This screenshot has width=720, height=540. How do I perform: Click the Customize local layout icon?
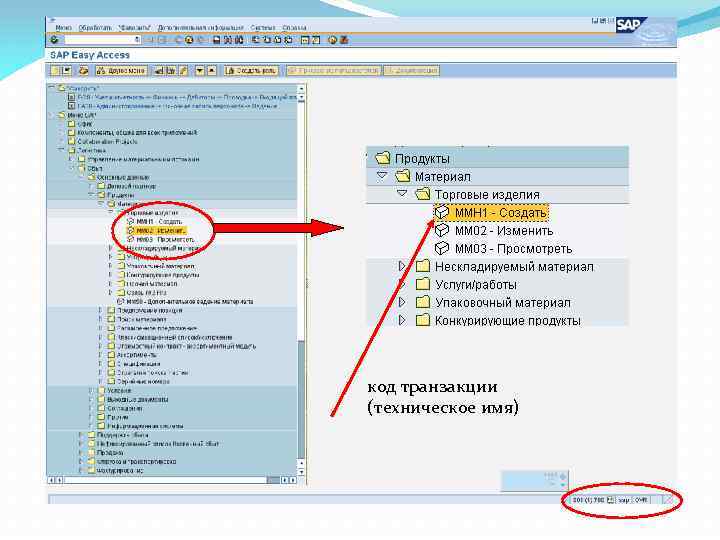344,40
